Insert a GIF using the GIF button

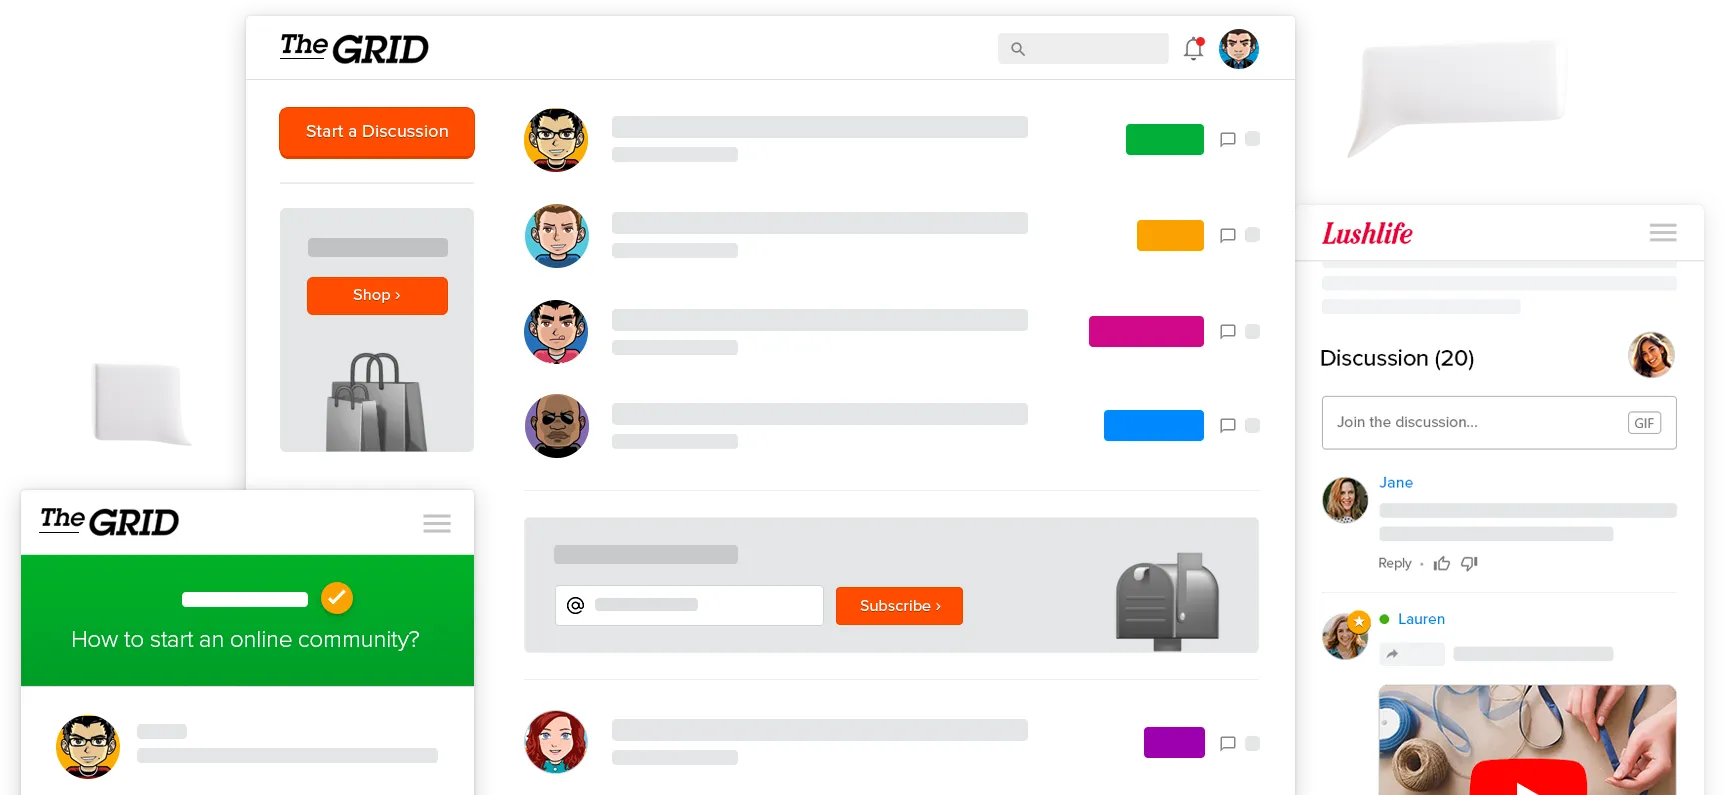[1644, 423]
